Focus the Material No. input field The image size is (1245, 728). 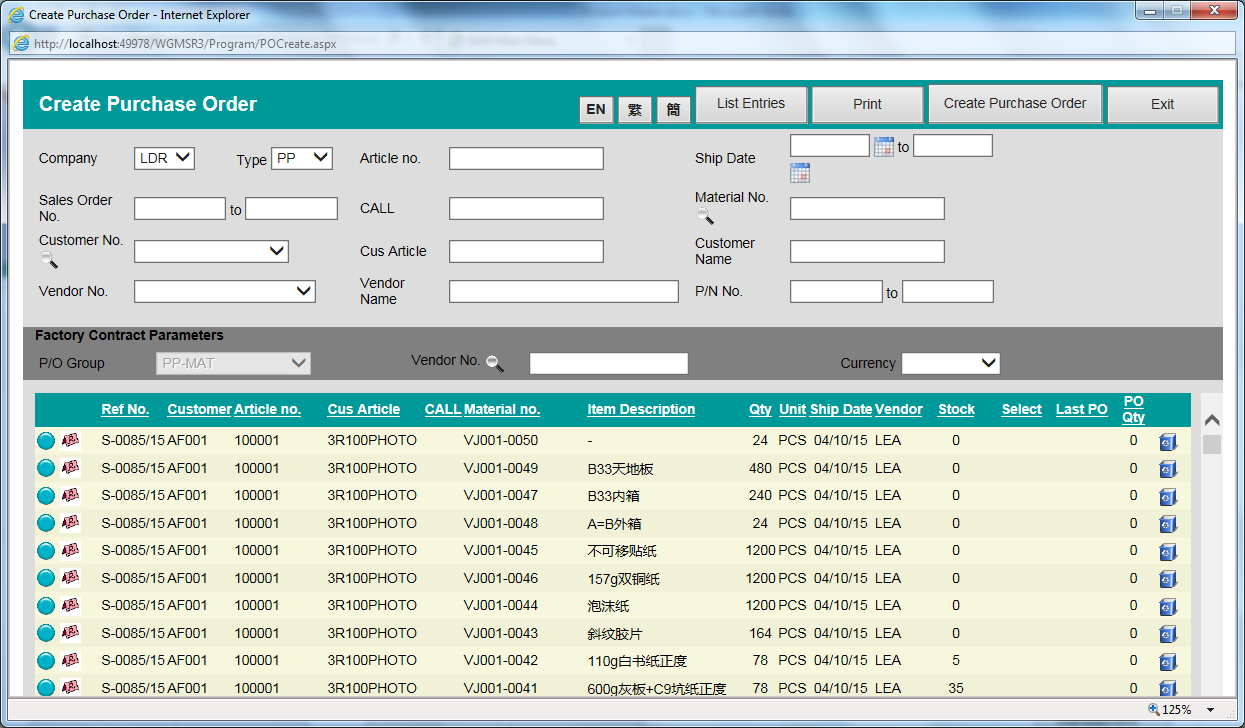coord(867,208)
